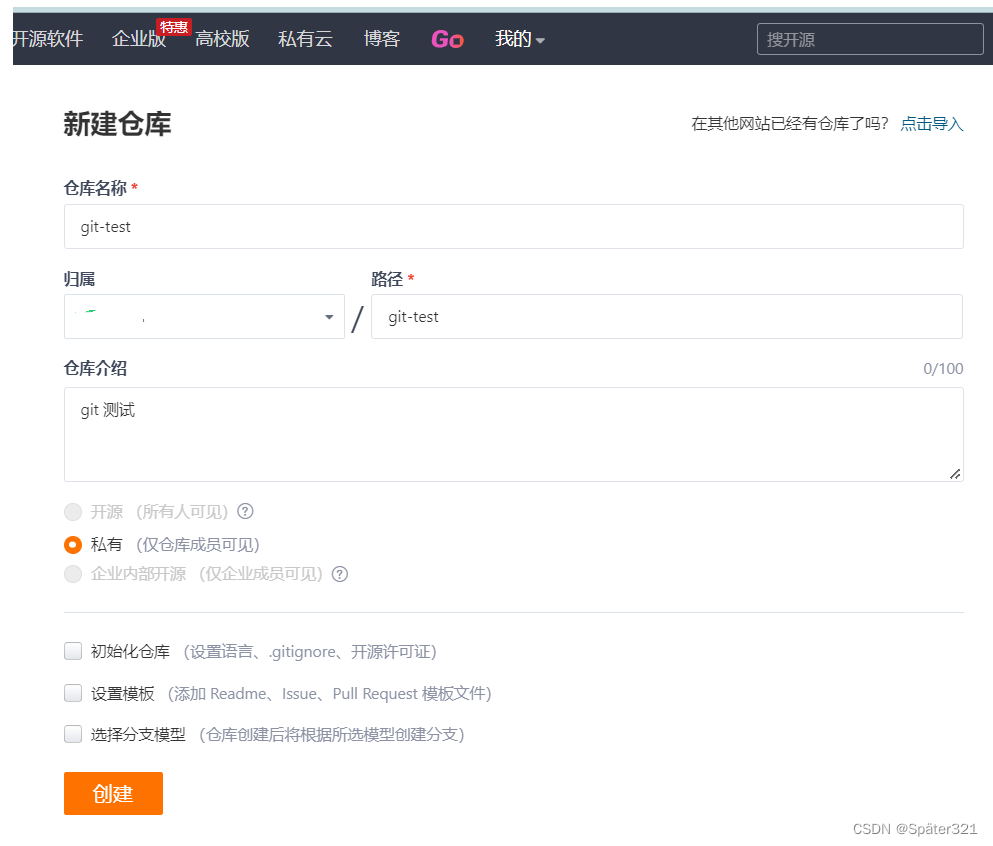Open the Go logo in navigation bar
Viewport: 993px width, 846px height.
tap(447, 39)
